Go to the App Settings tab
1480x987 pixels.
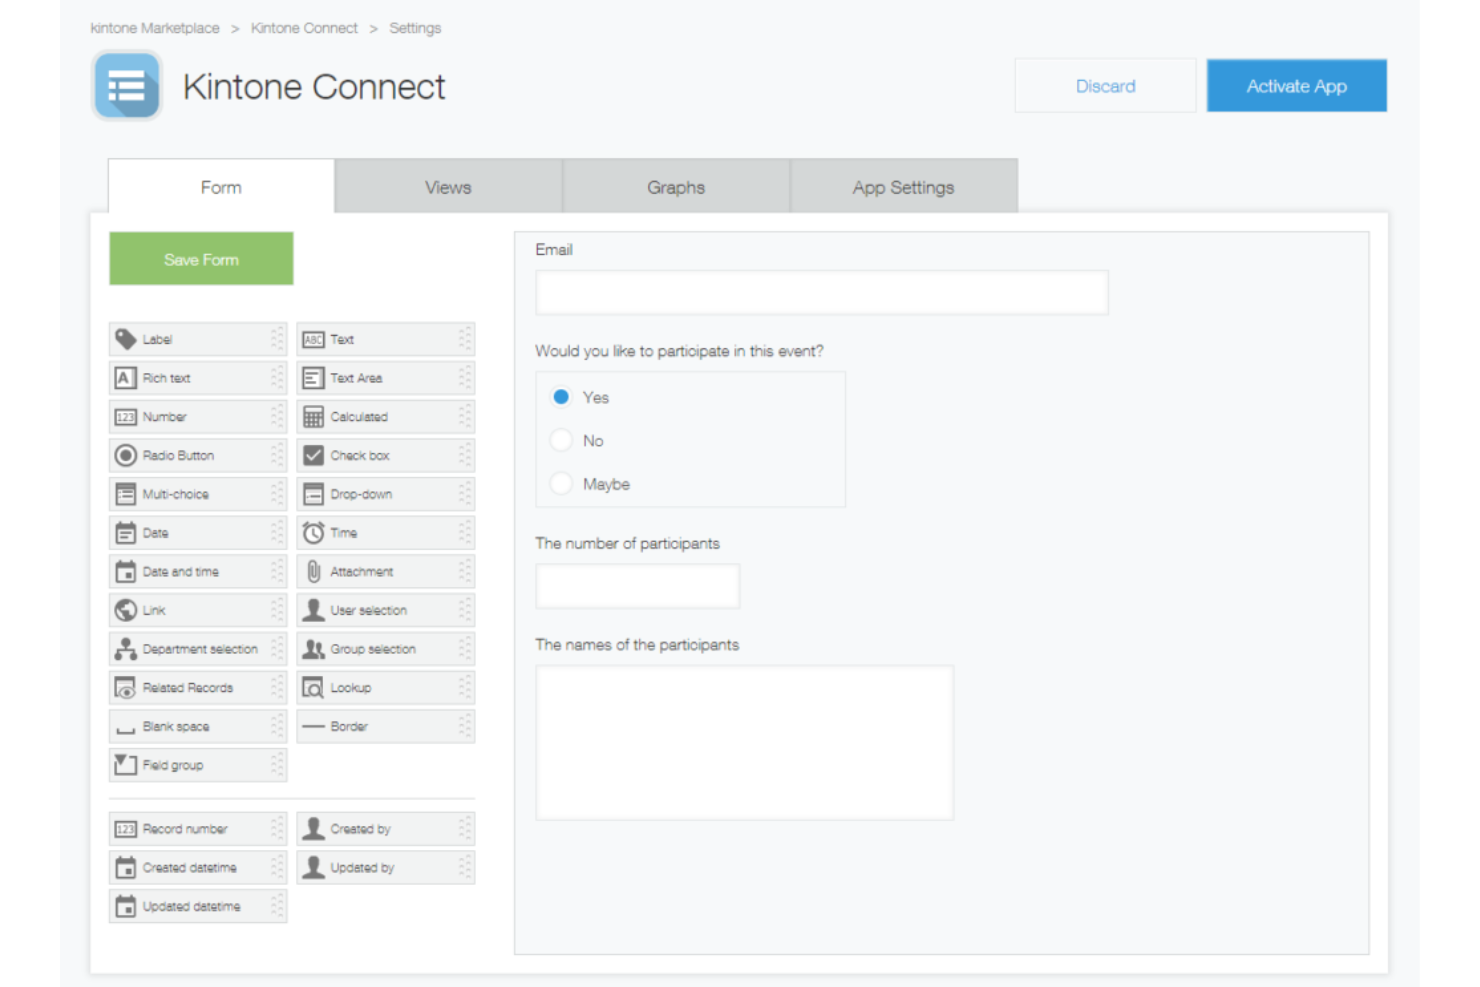[903, 187]
